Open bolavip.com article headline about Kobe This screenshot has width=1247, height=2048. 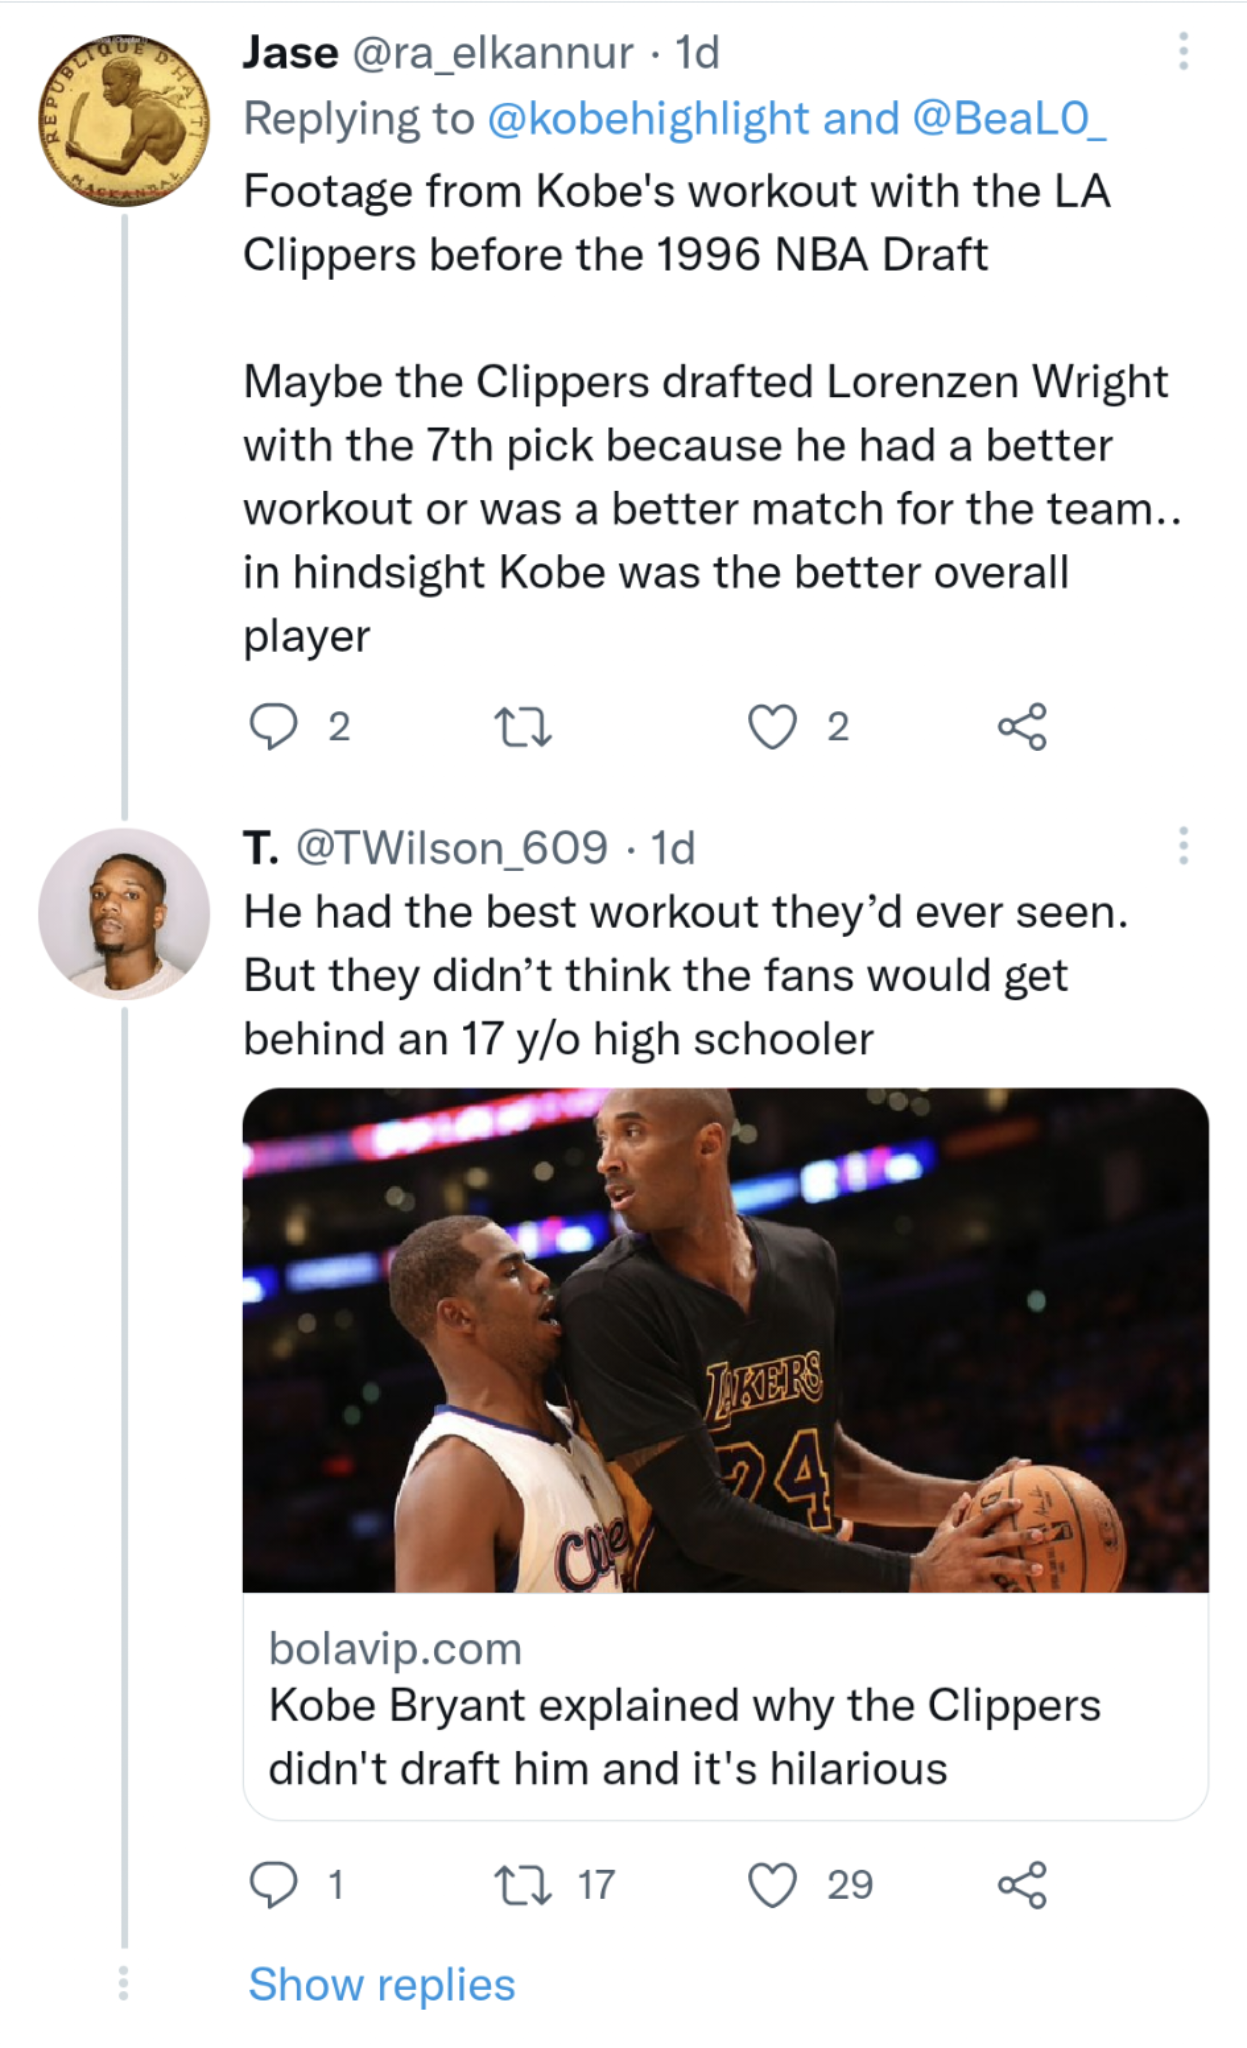[684, 1737]
